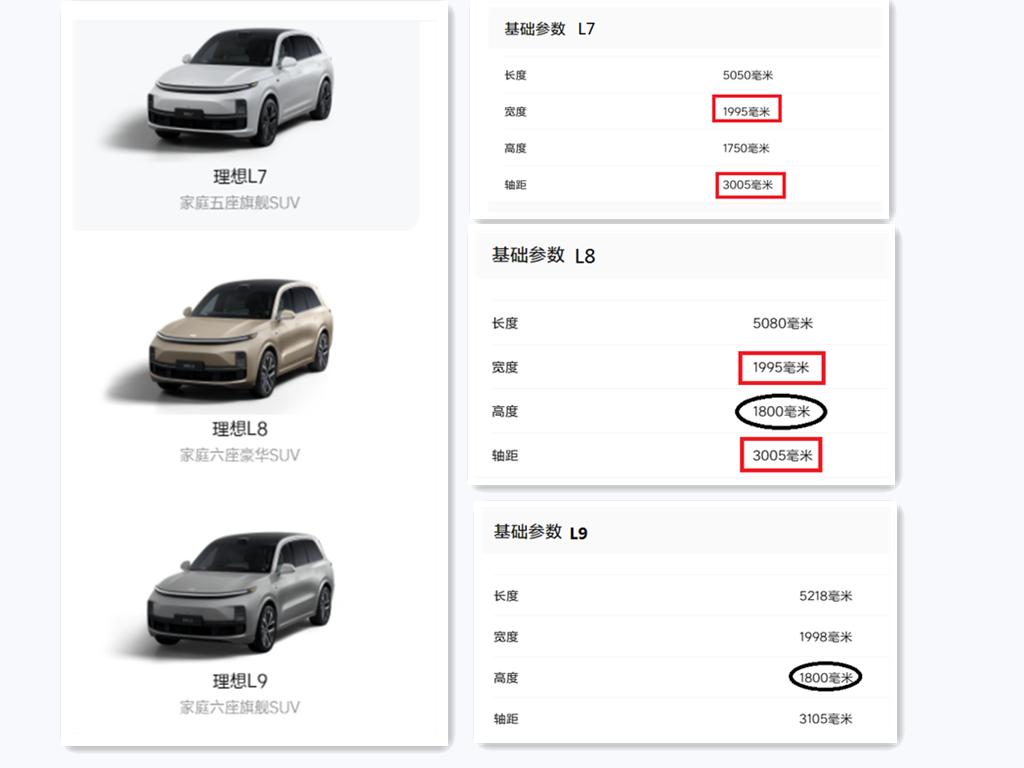Open the 理想L7 model name link

[x=240, y=176]
